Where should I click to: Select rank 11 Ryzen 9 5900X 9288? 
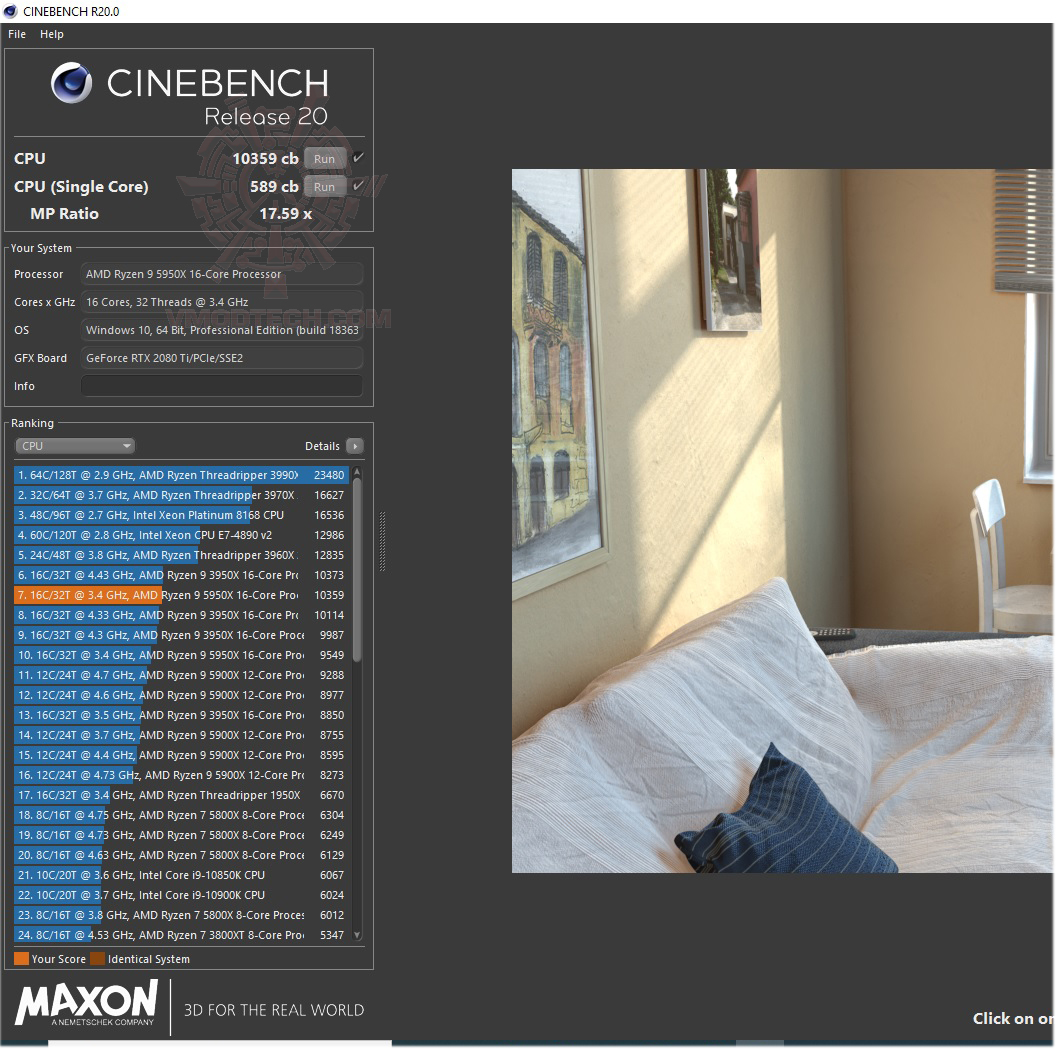tap(181, 675)
